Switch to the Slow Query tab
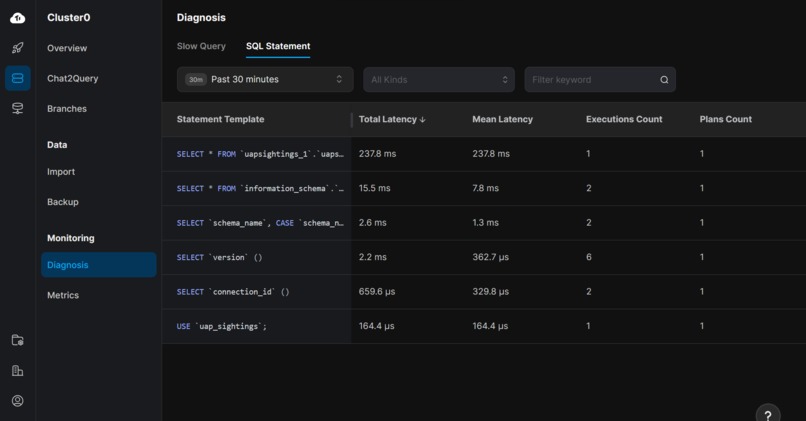 coord(201,46)
